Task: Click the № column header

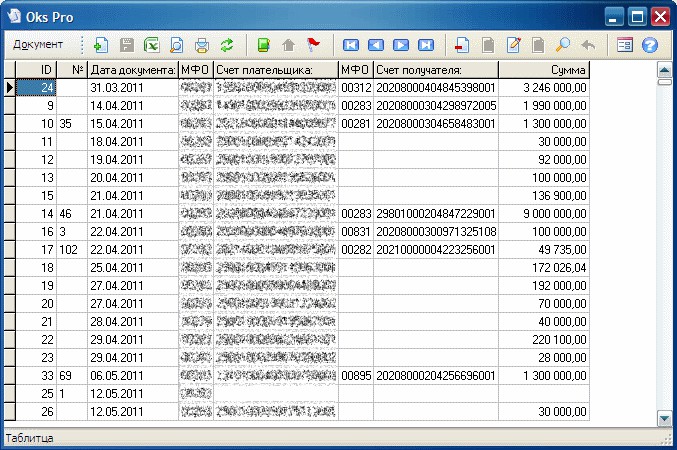Action: (x=72, y=70)
